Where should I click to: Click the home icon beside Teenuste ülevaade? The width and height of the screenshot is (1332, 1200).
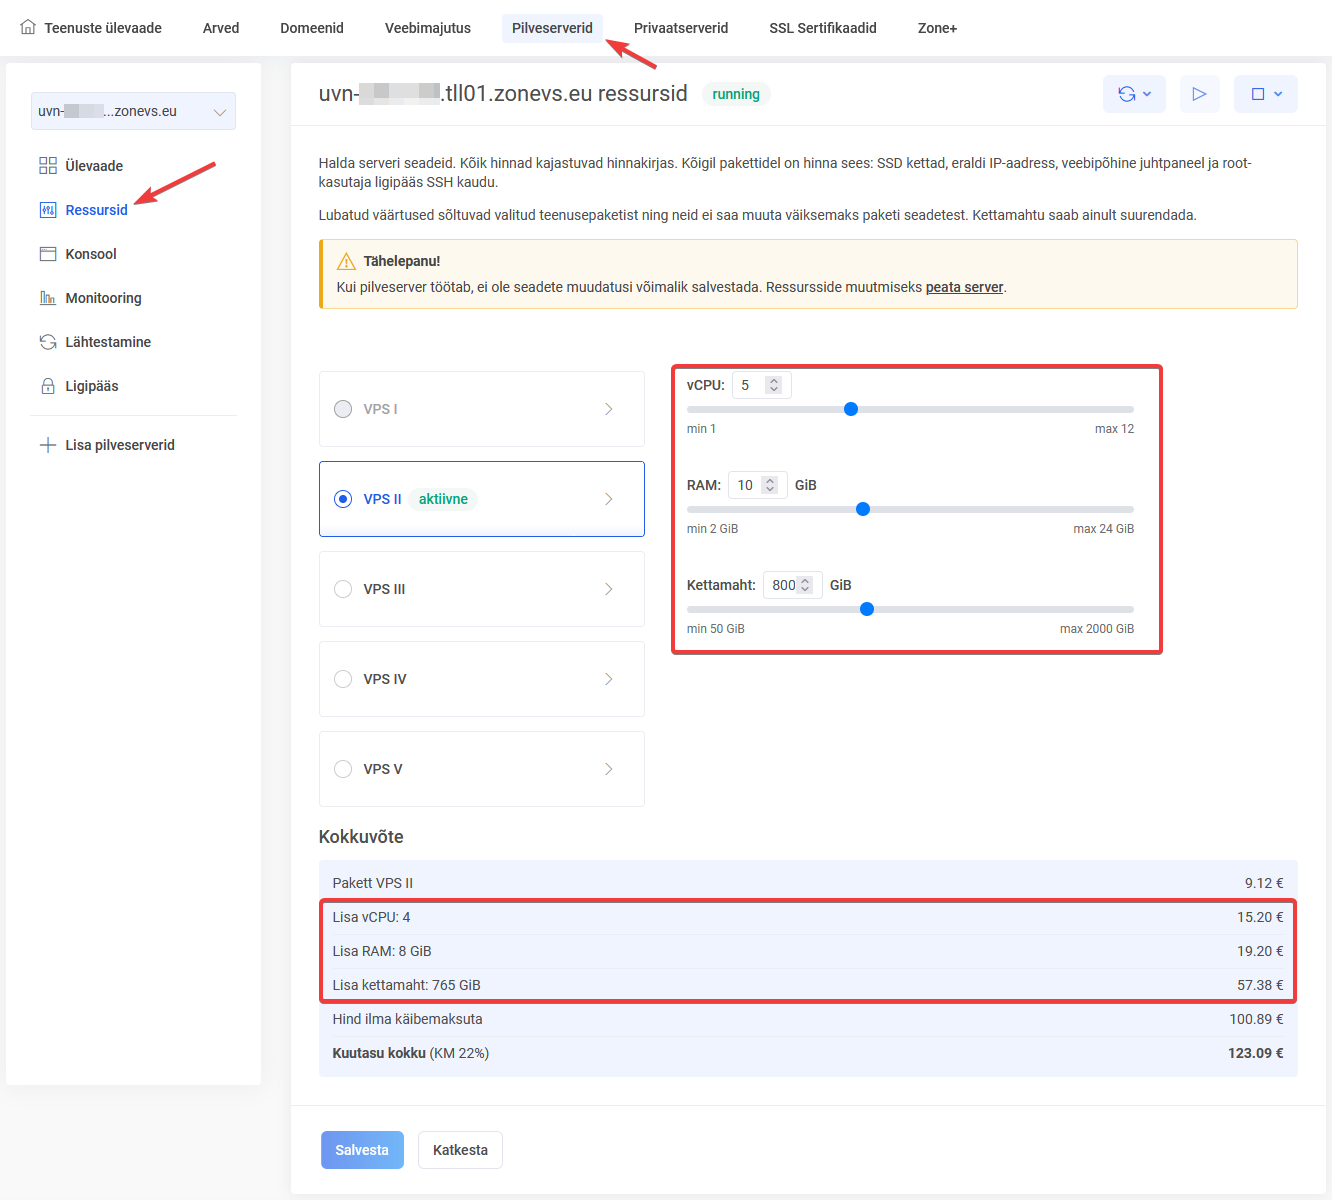28,27
